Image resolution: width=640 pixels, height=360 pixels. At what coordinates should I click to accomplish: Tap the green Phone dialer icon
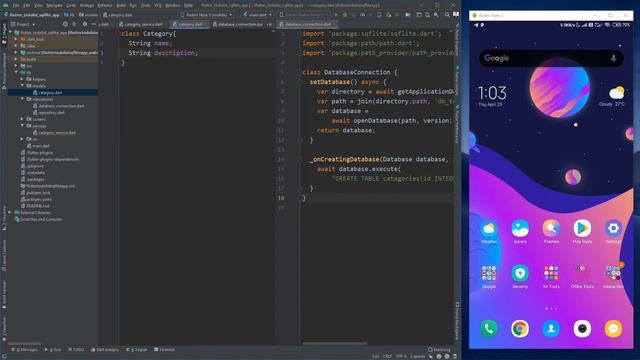pos(489,329)
